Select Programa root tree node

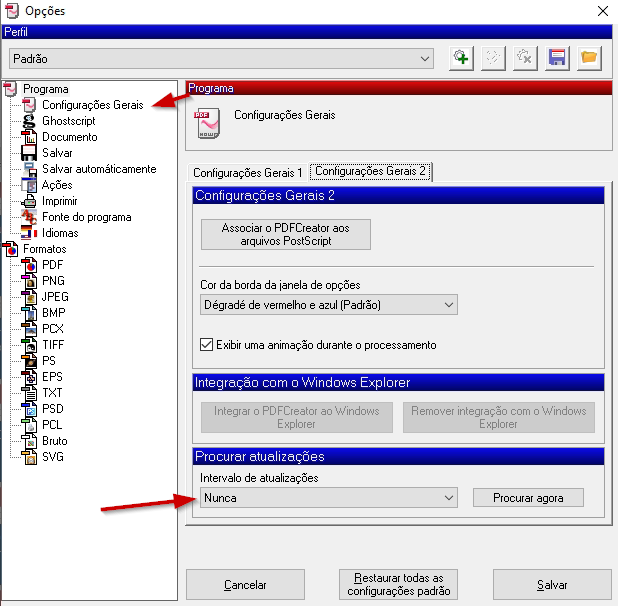[x=46, y=89]
